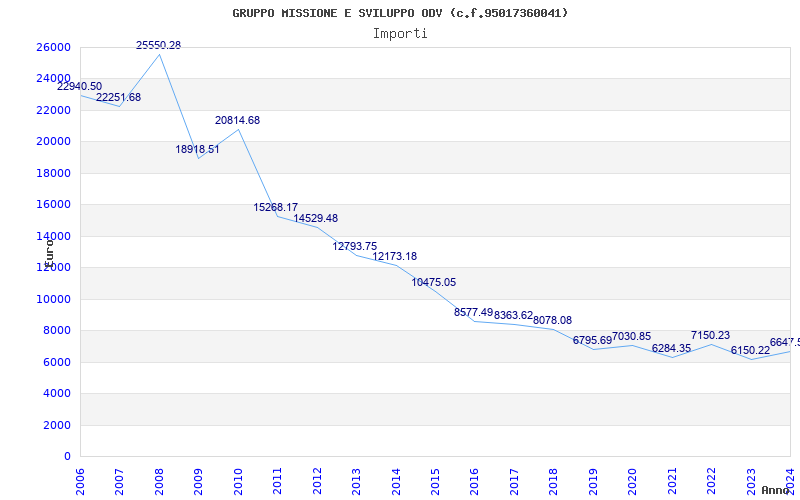Select the 20814.68 data label
The image size is (800, 500).
(x=237, y=120)
